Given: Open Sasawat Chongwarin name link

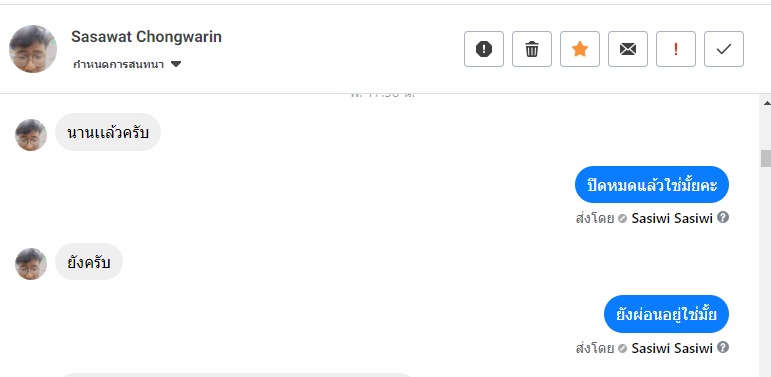Looking at the screenshot, I should [147, 36].
